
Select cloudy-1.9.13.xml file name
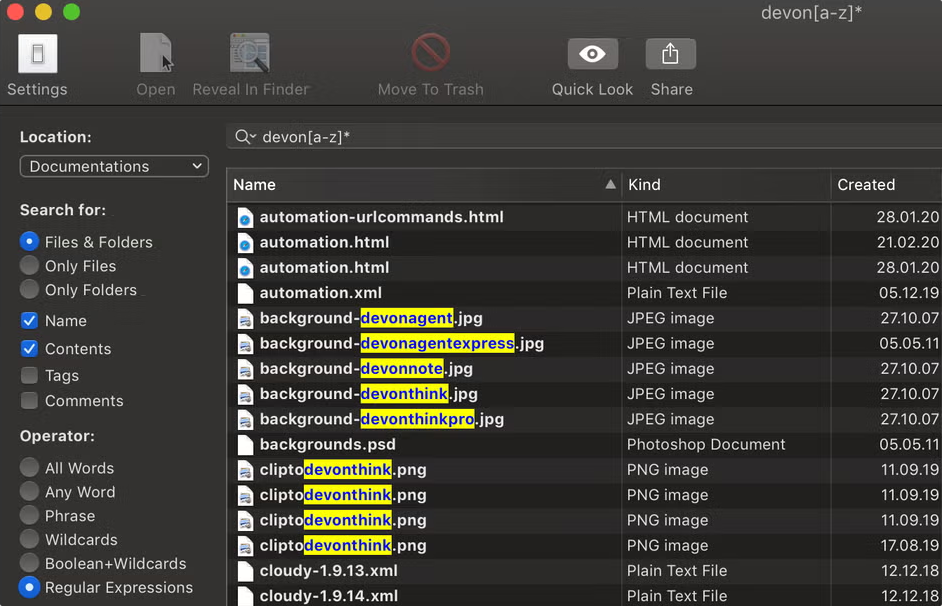click(x=329, y=571)
